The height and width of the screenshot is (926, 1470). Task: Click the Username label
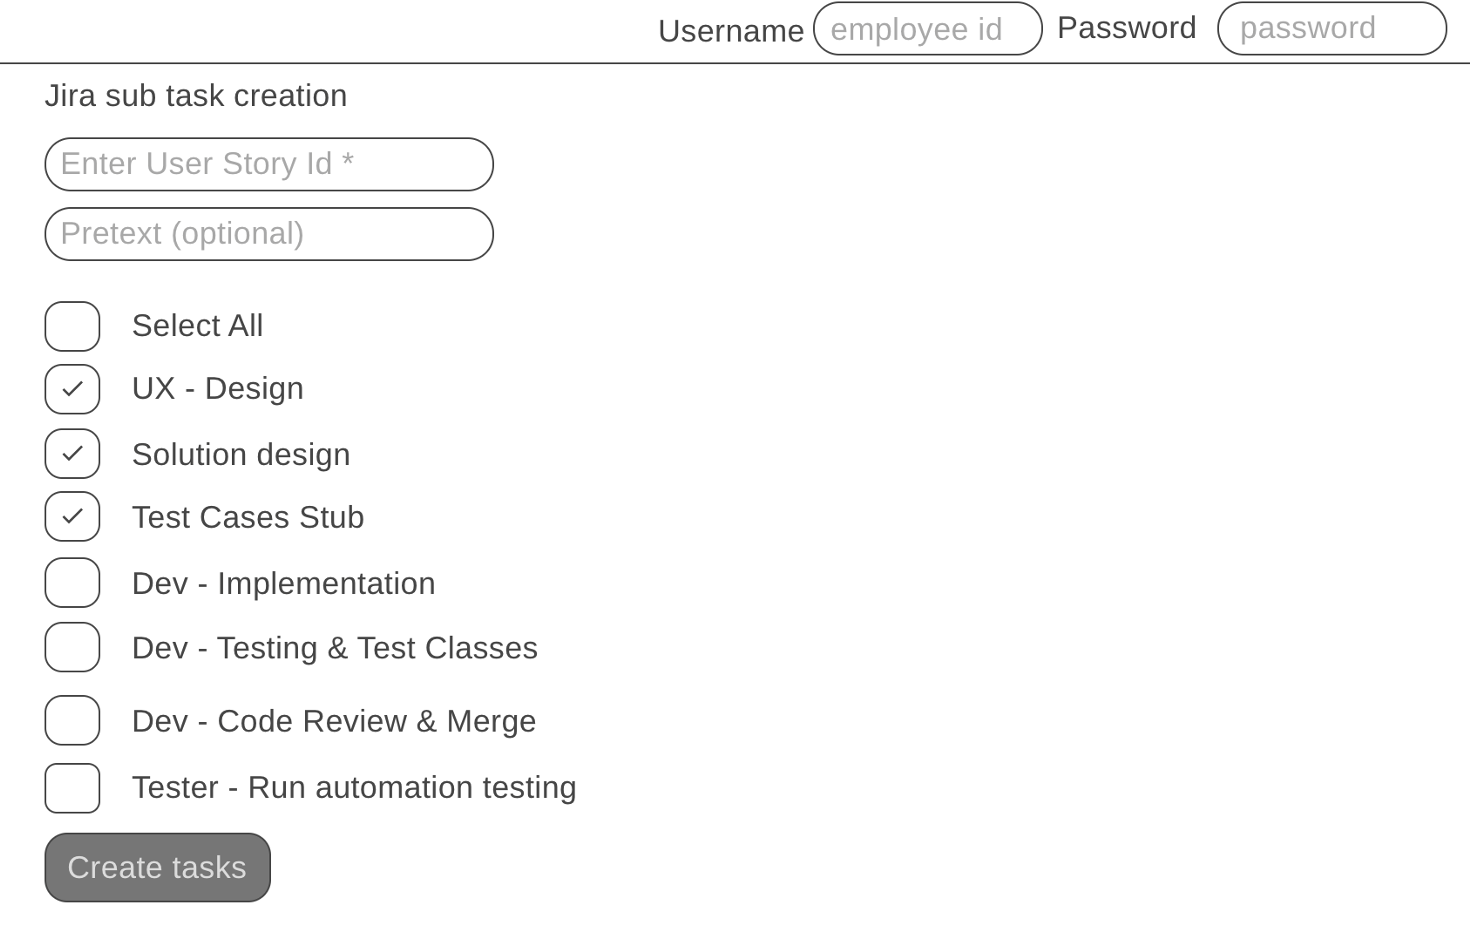[x=731, y=28]
